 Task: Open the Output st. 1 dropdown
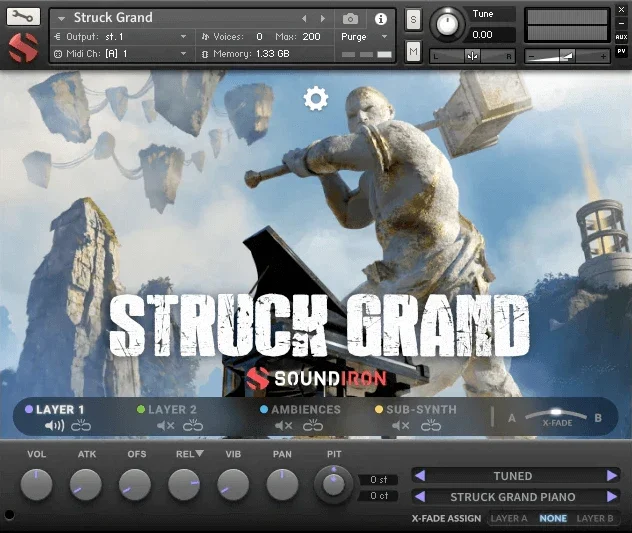(122, 37)
